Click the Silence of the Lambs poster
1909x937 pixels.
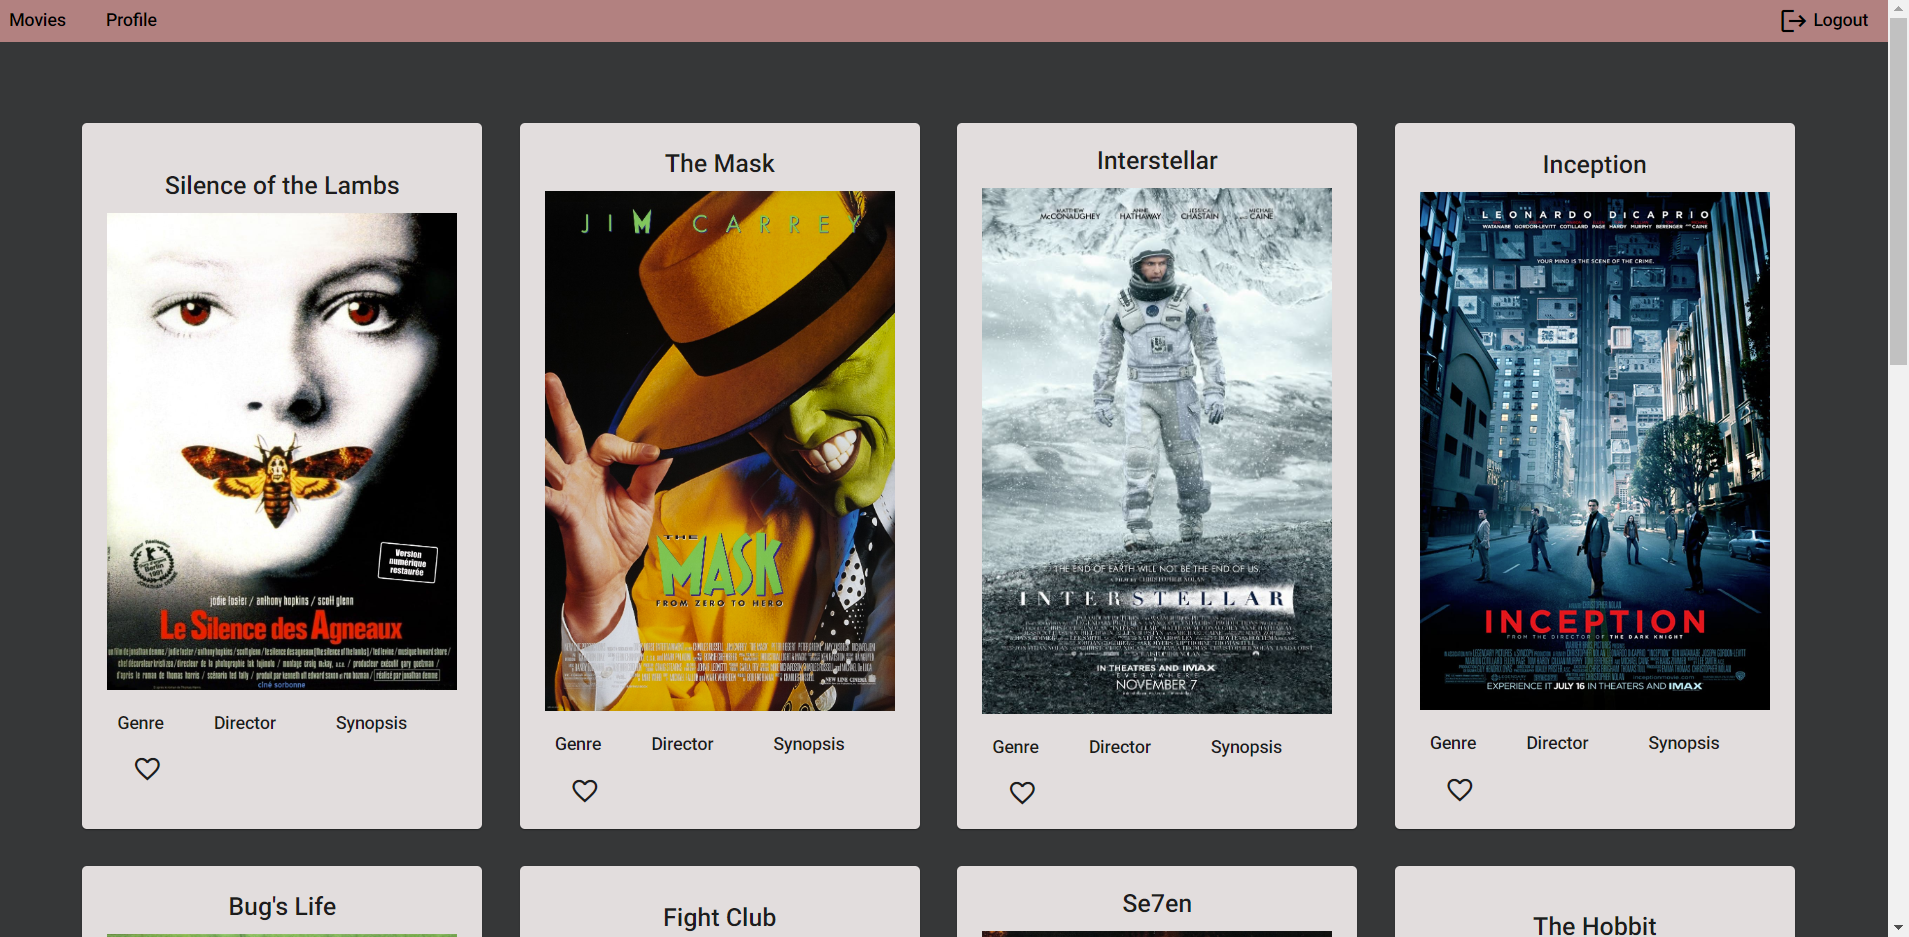pyautogui.click(x=282, y=451)
